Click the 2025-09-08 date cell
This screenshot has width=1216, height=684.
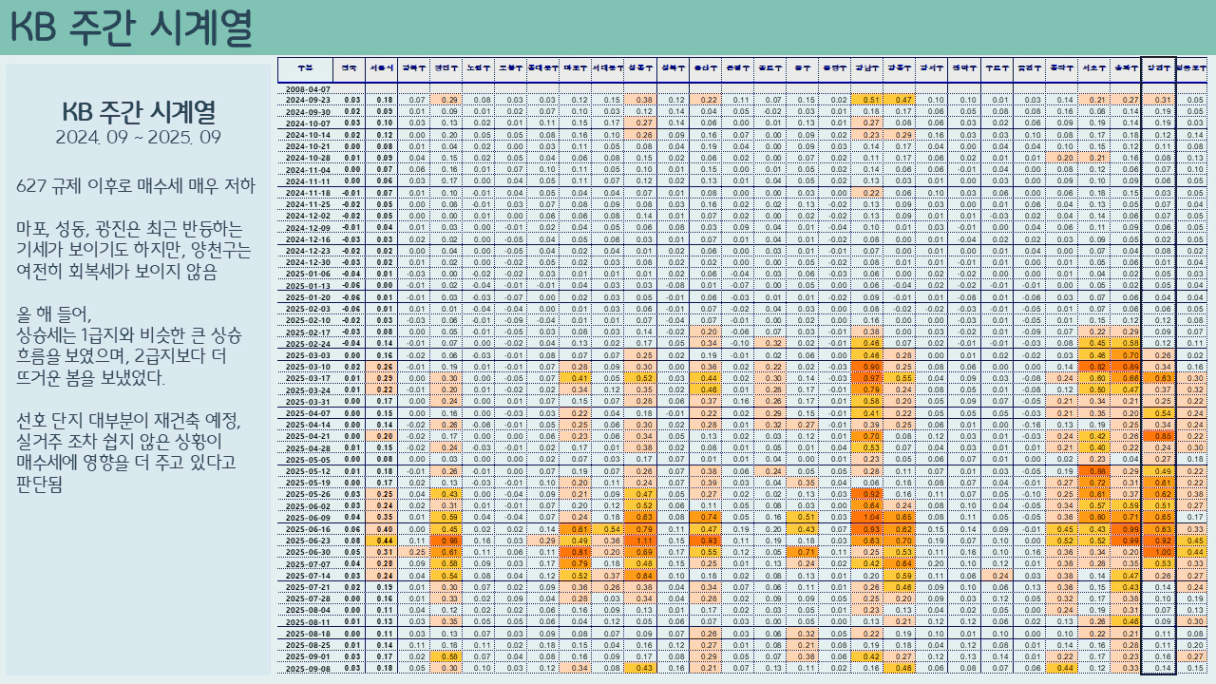coord(308,667)
